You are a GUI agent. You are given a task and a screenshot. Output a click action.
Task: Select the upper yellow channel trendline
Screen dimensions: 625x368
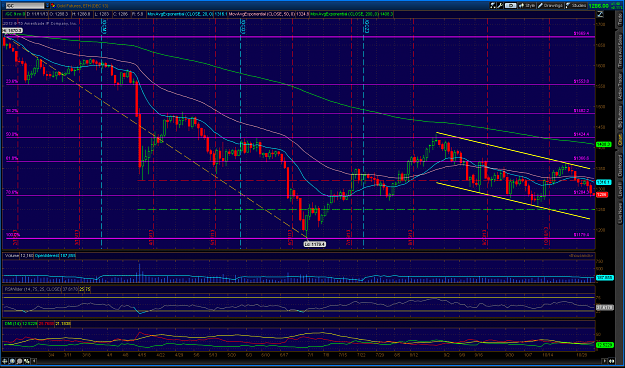click(513, 150)
